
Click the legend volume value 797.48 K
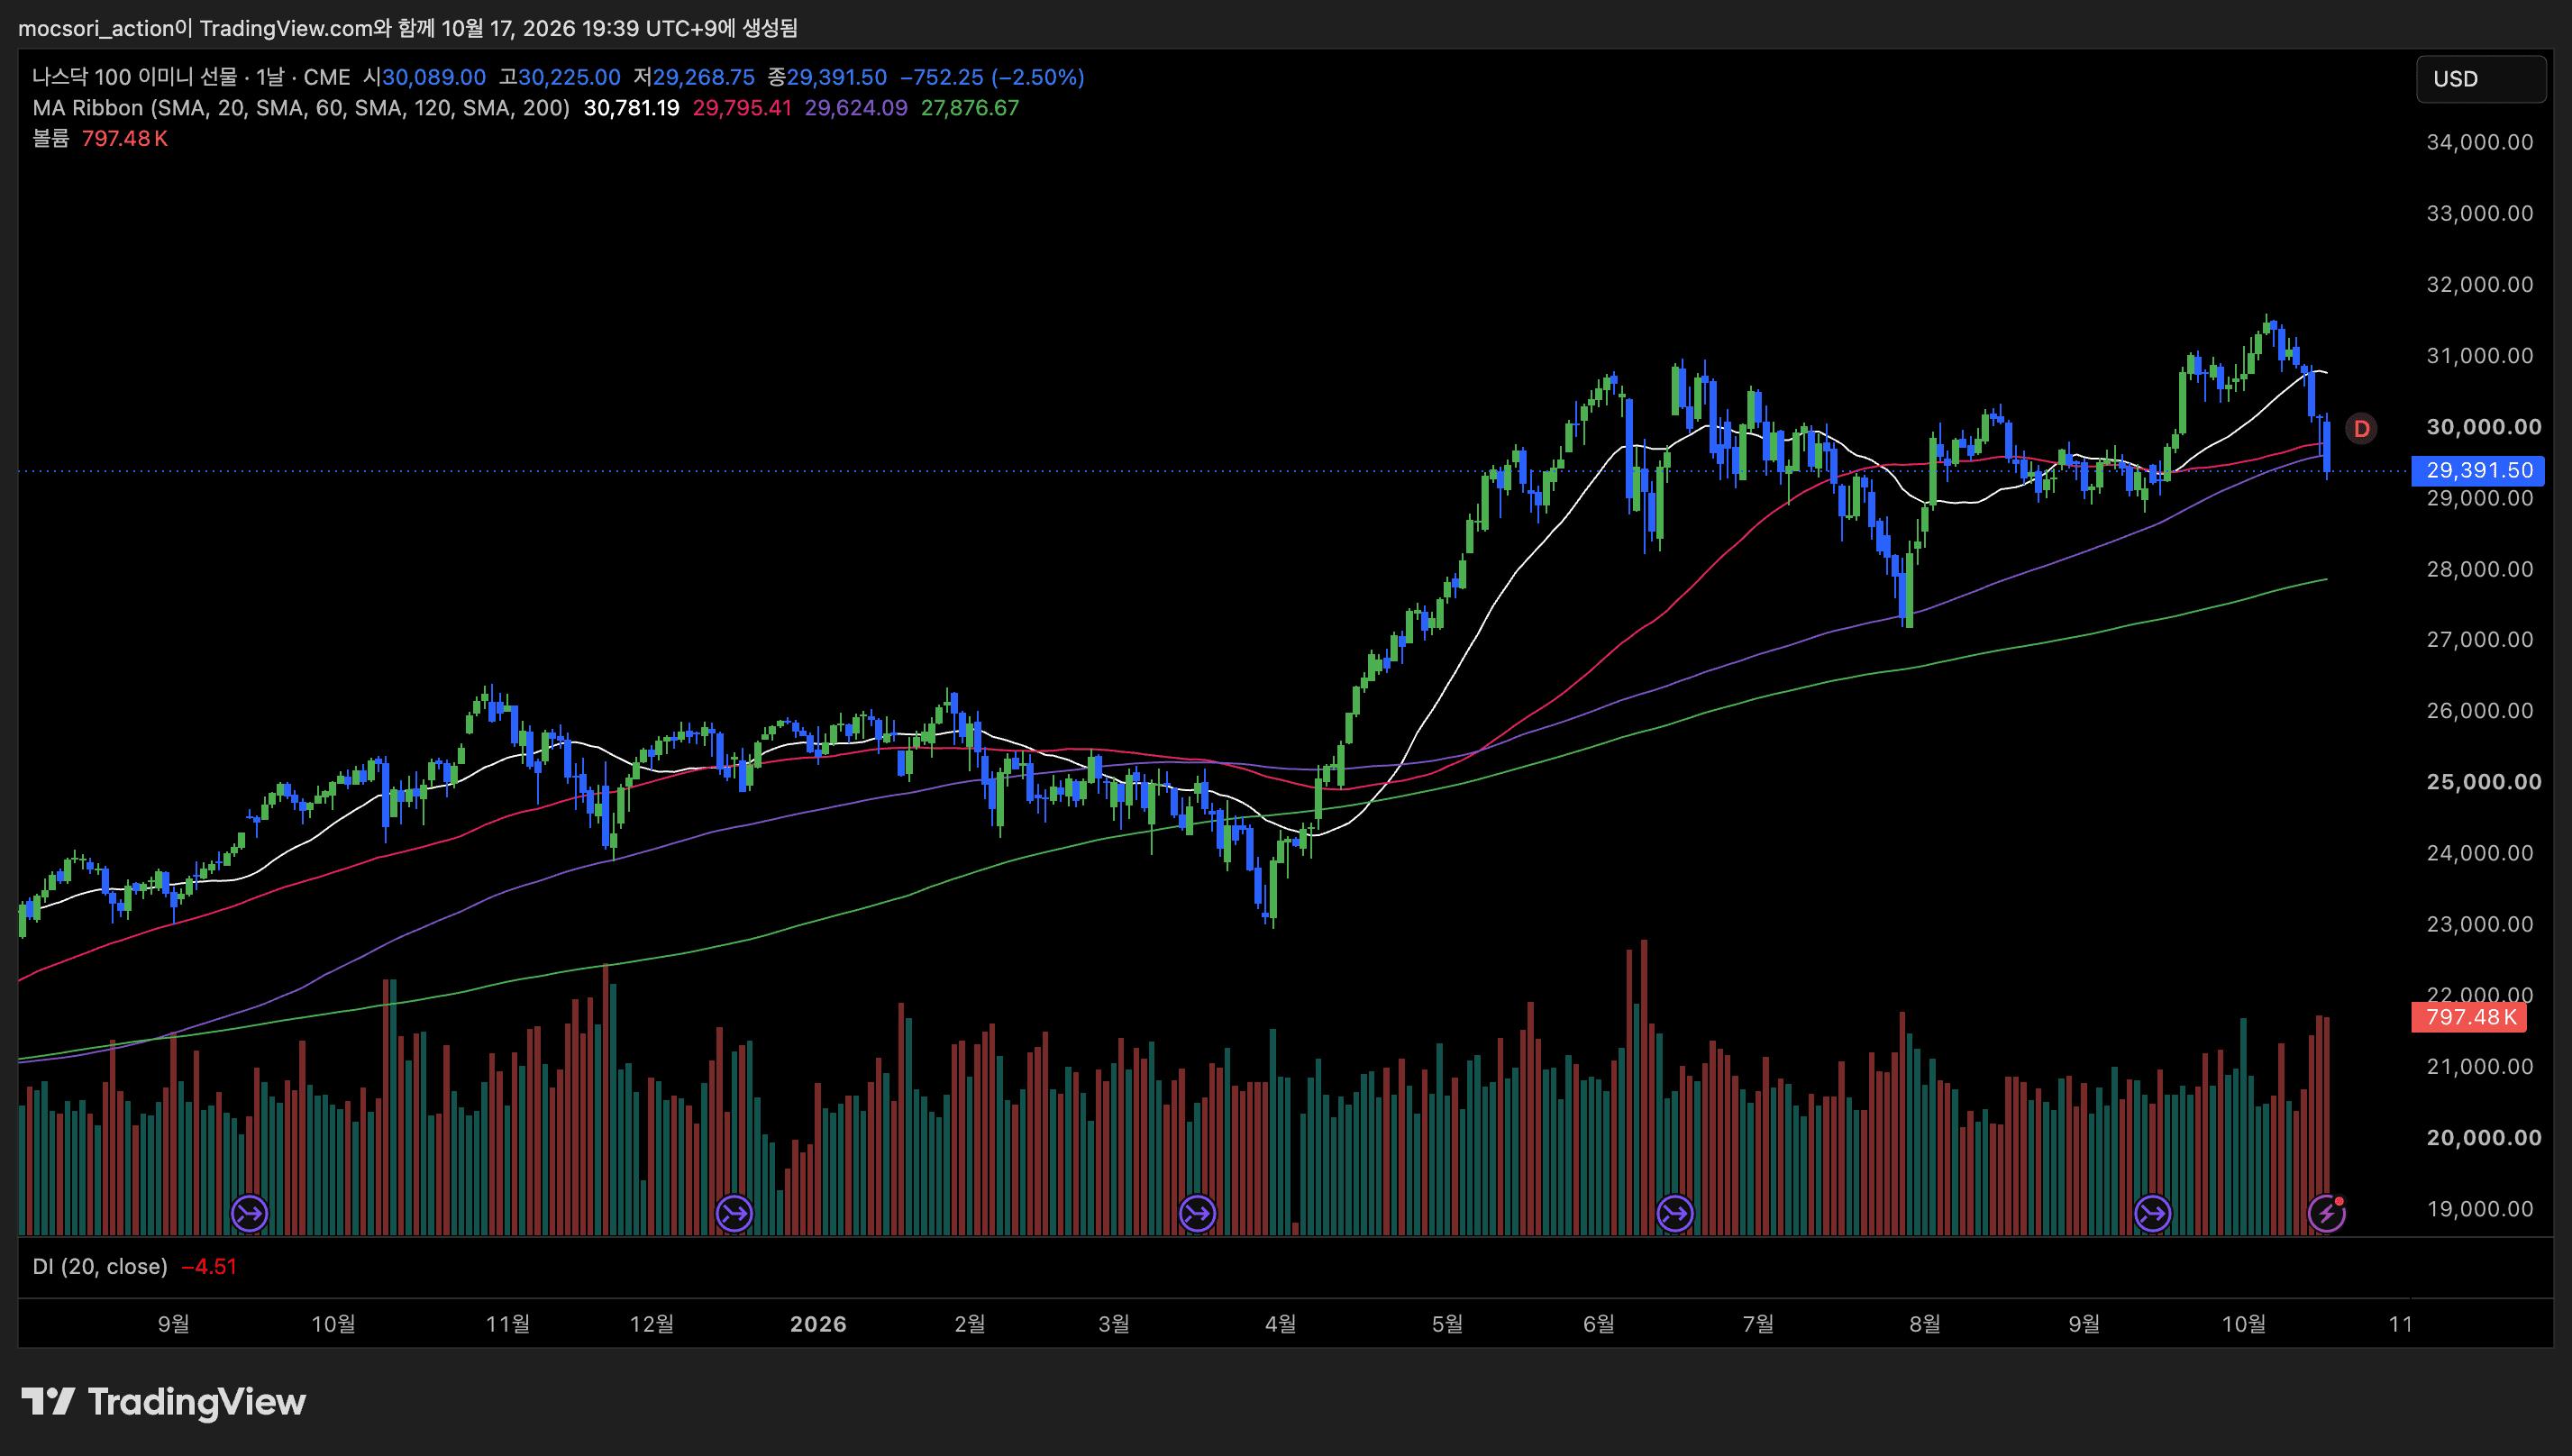[124, 139]
